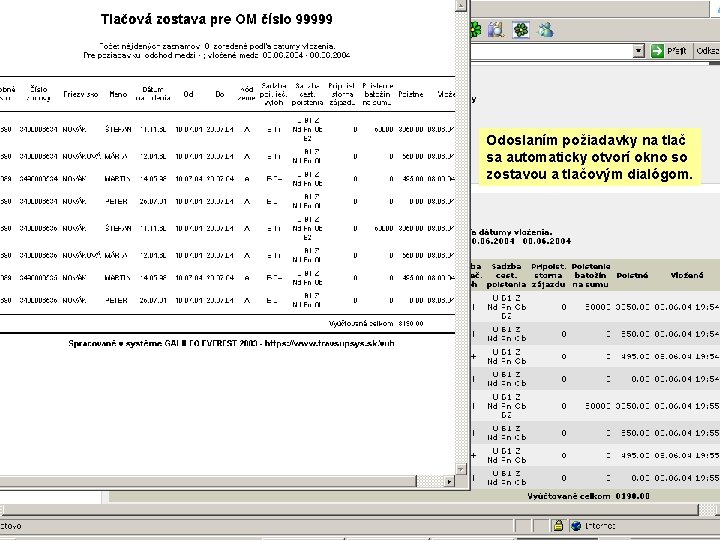Click the Meno column header in print window
The width and height of the screenshot is (720, 540).
click(118, 94)
